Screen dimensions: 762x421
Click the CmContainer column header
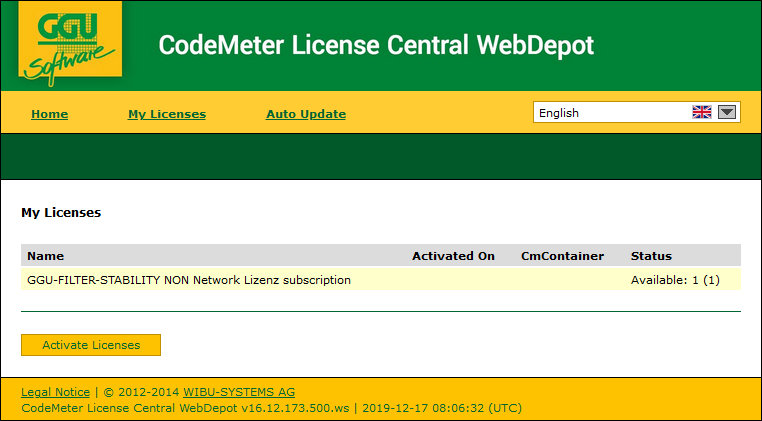point(562,256)
